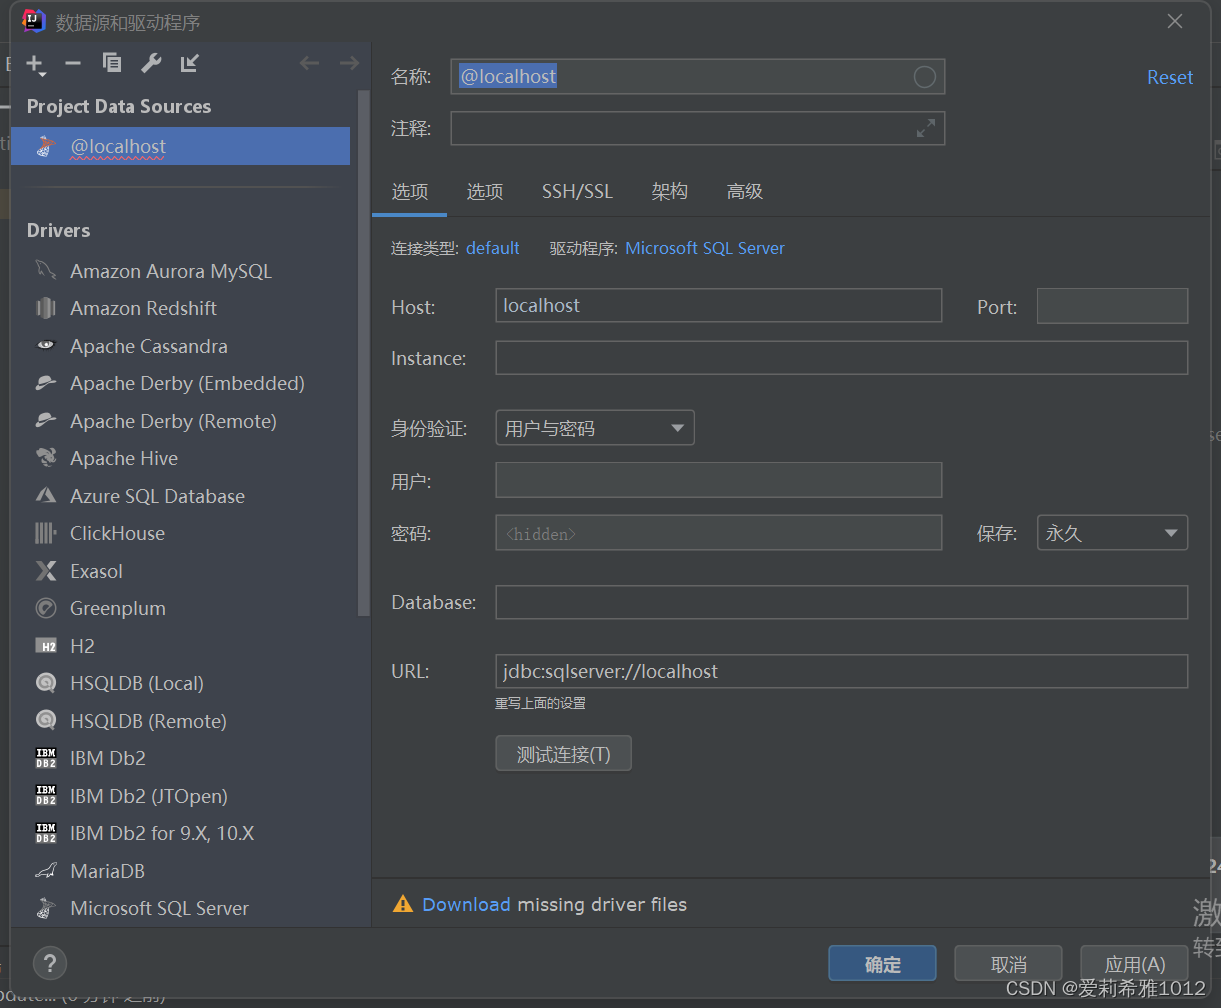Click the Apache Derby (Embedded) hat icon

tap(46, 383)
